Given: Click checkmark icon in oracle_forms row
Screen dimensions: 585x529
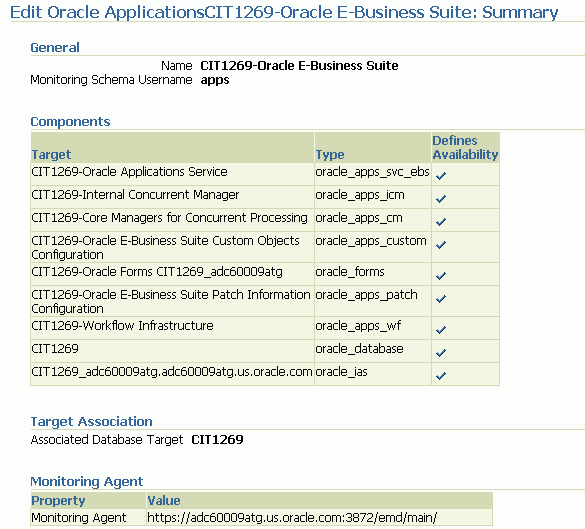Looking at the screenshot, I should (441, 276).
